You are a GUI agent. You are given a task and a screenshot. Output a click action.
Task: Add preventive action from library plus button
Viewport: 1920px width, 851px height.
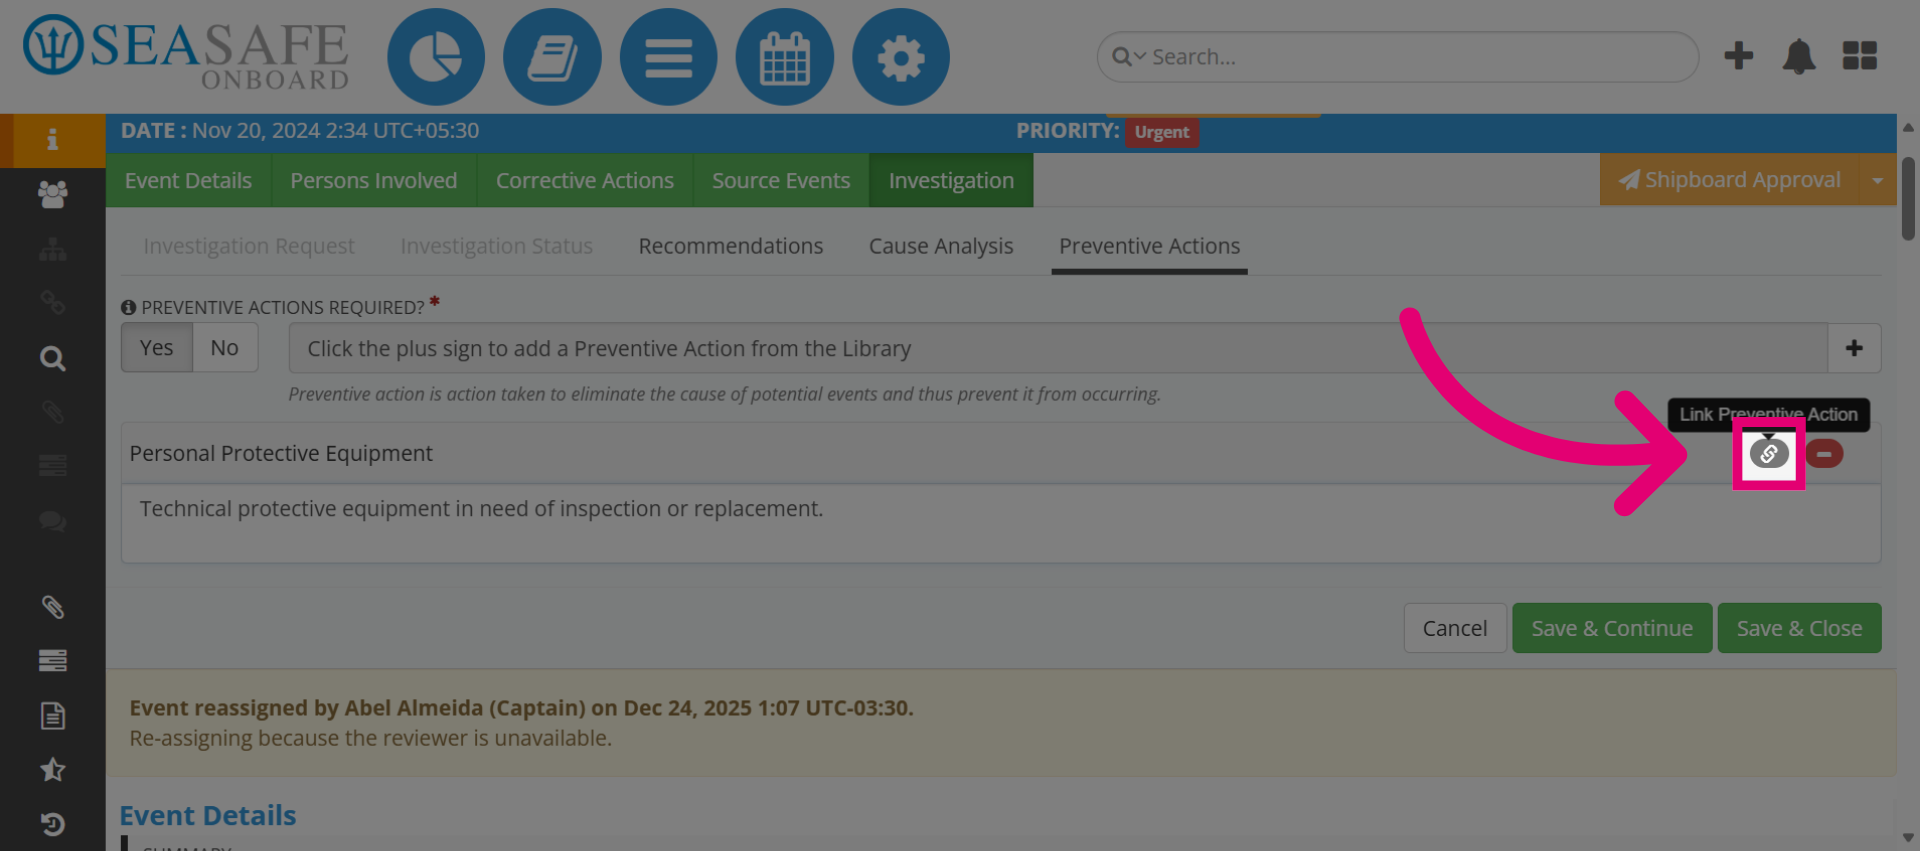click(x=1854, y=348)
